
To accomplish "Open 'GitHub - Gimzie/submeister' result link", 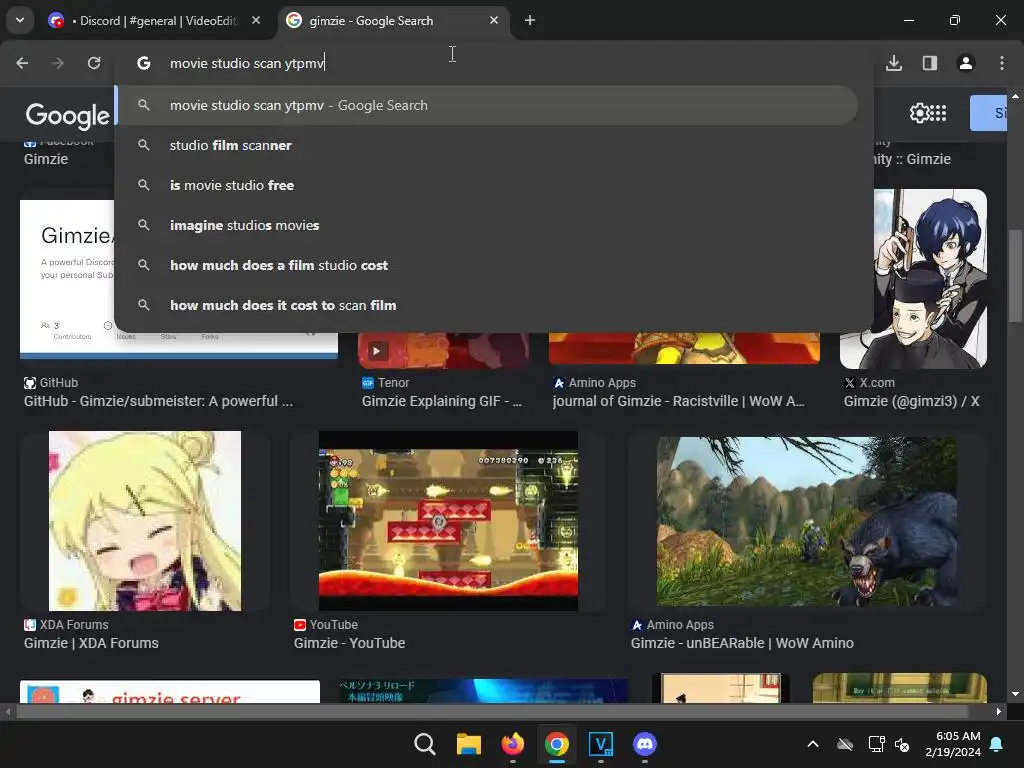I will [159, 401].
